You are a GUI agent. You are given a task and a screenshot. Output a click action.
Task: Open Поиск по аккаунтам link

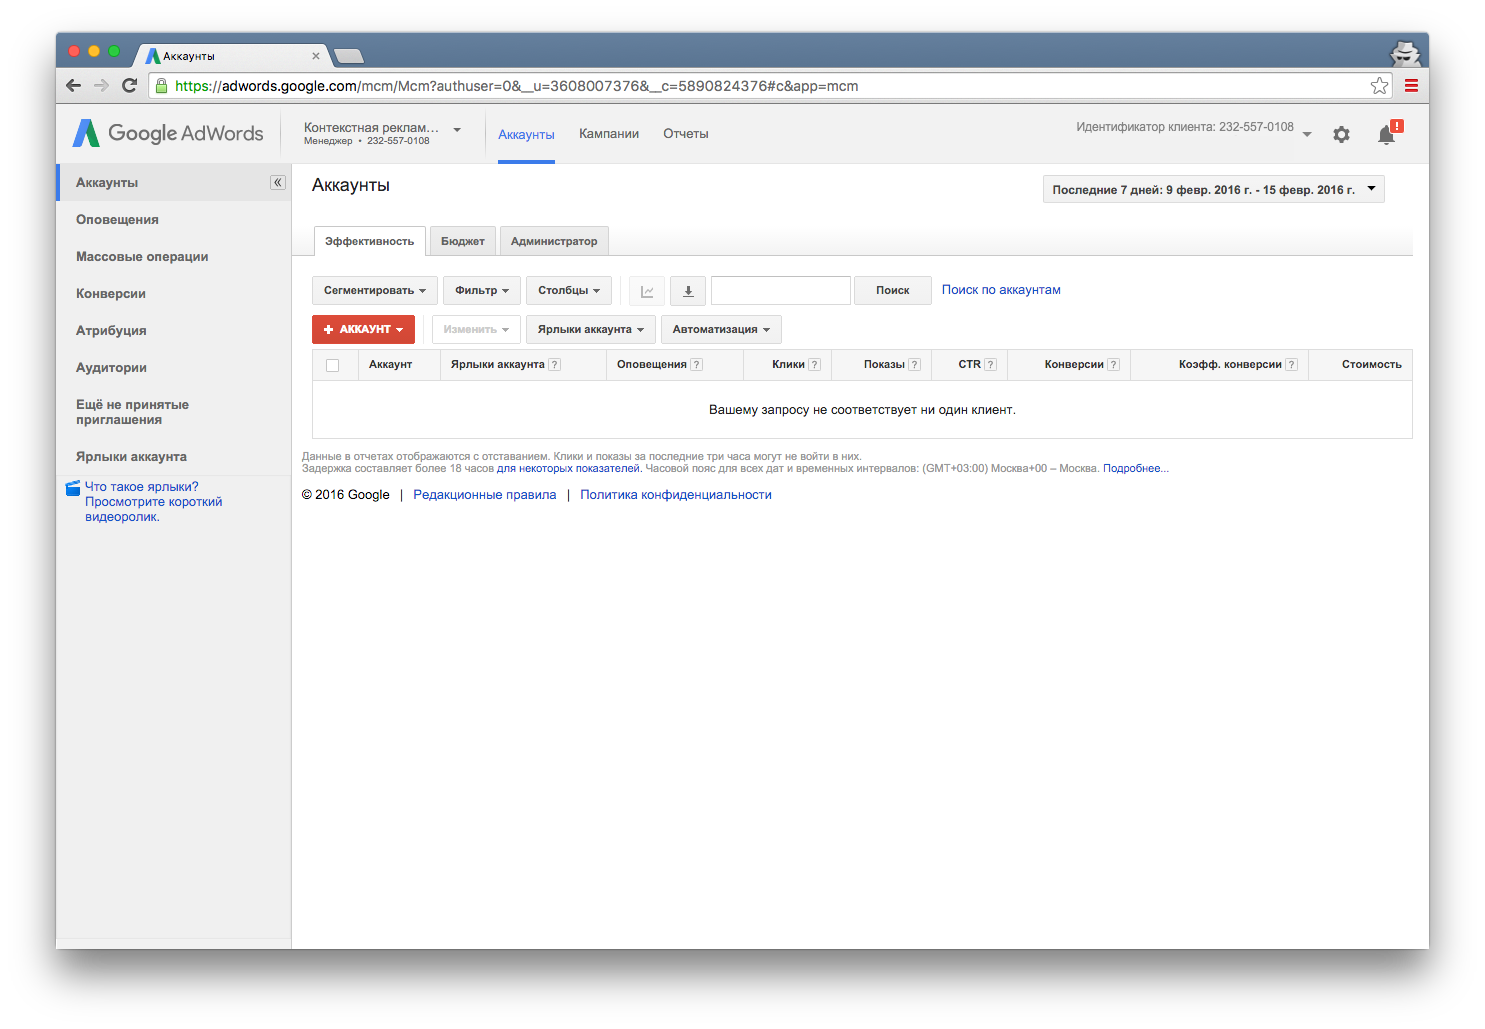(x=1001, y=290)
